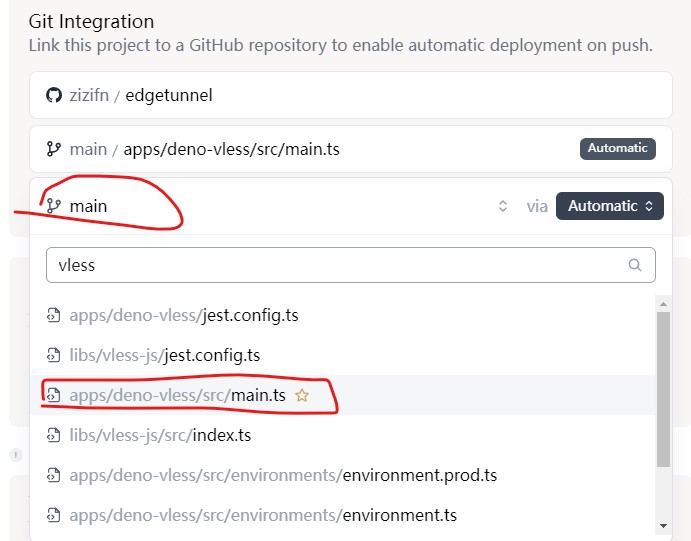Screen dimensions: 691x541
Task: Click file icon beside apps/deno-vless/jest.config.ts
Action: [54, 316]
